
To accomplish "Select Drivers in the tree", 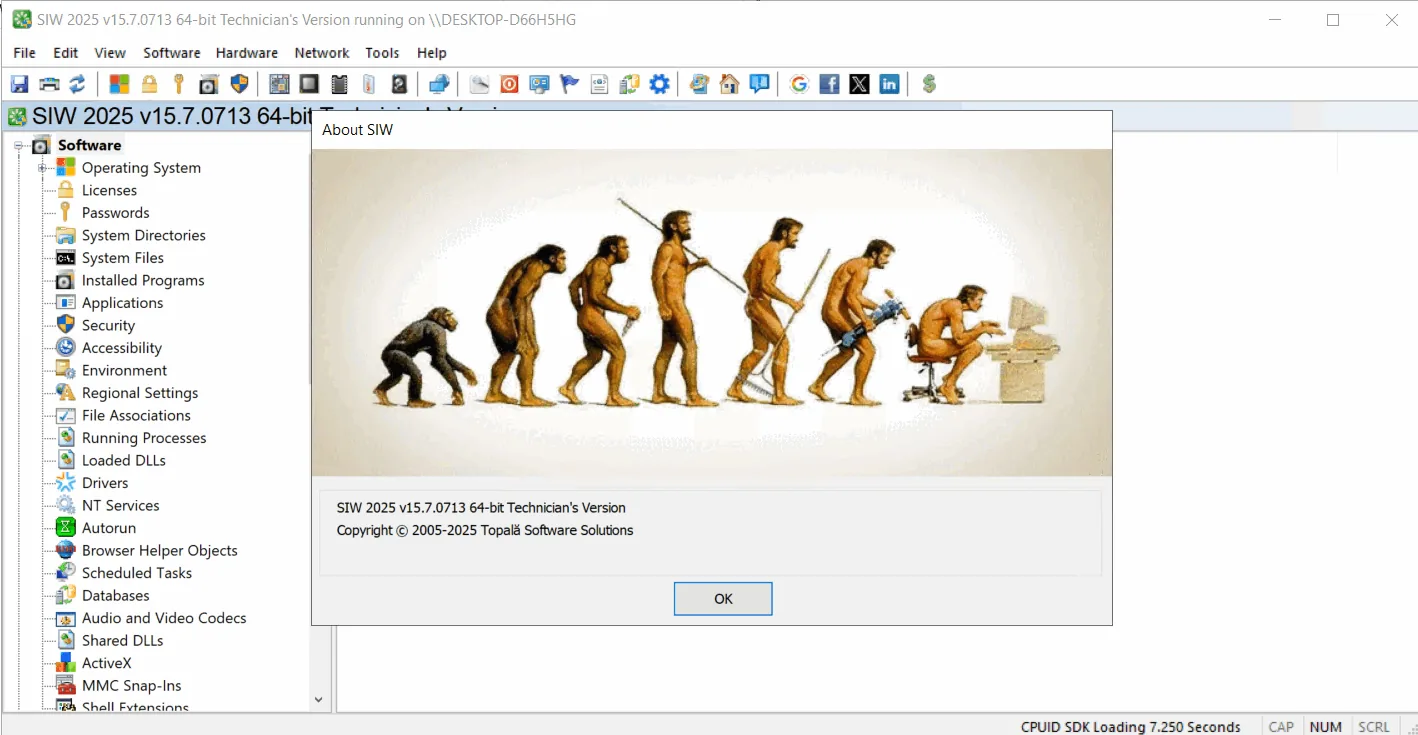I will click(x=105, y=483).
